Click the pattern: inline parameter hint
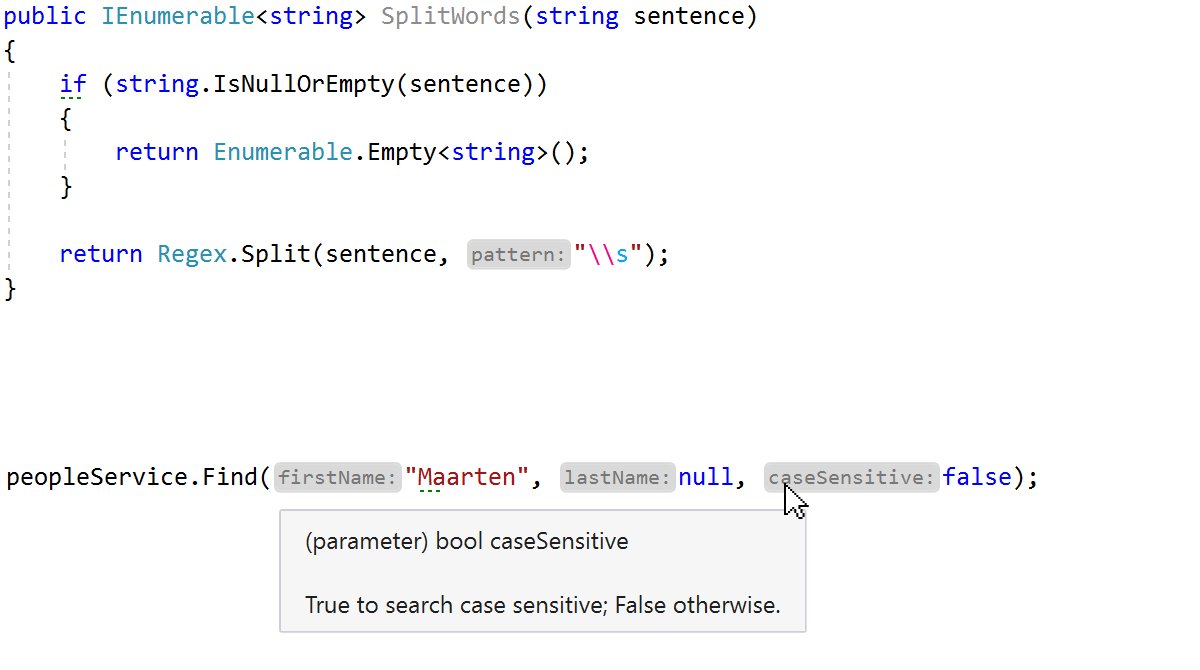 pyautogui.click(x=517, y=254)
